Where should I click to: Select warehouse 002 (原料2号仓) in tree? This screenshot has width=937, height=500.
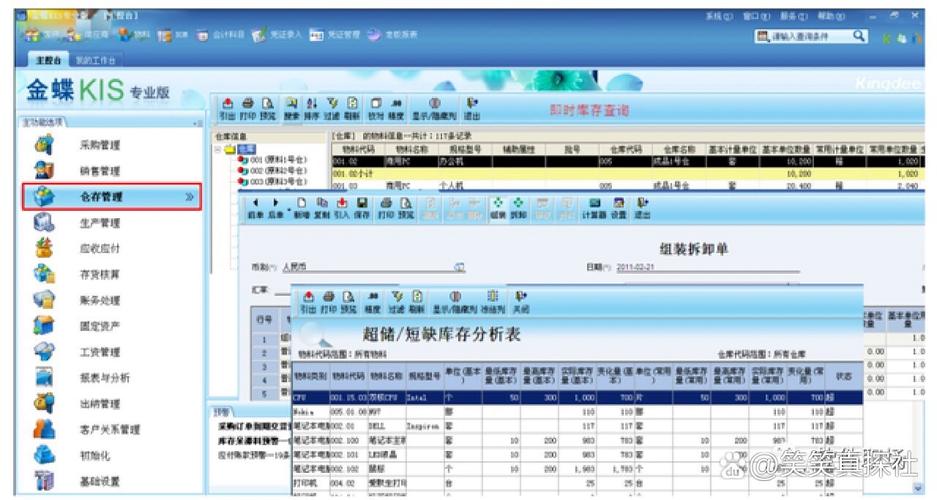[272, 171]
